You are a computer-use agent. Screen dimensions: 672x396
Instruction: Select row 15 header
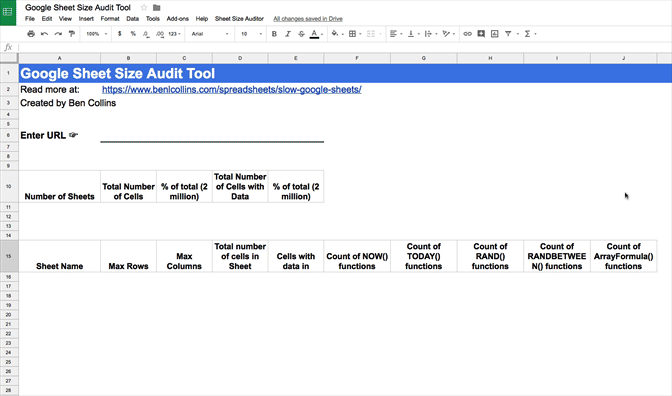(9, 256)
